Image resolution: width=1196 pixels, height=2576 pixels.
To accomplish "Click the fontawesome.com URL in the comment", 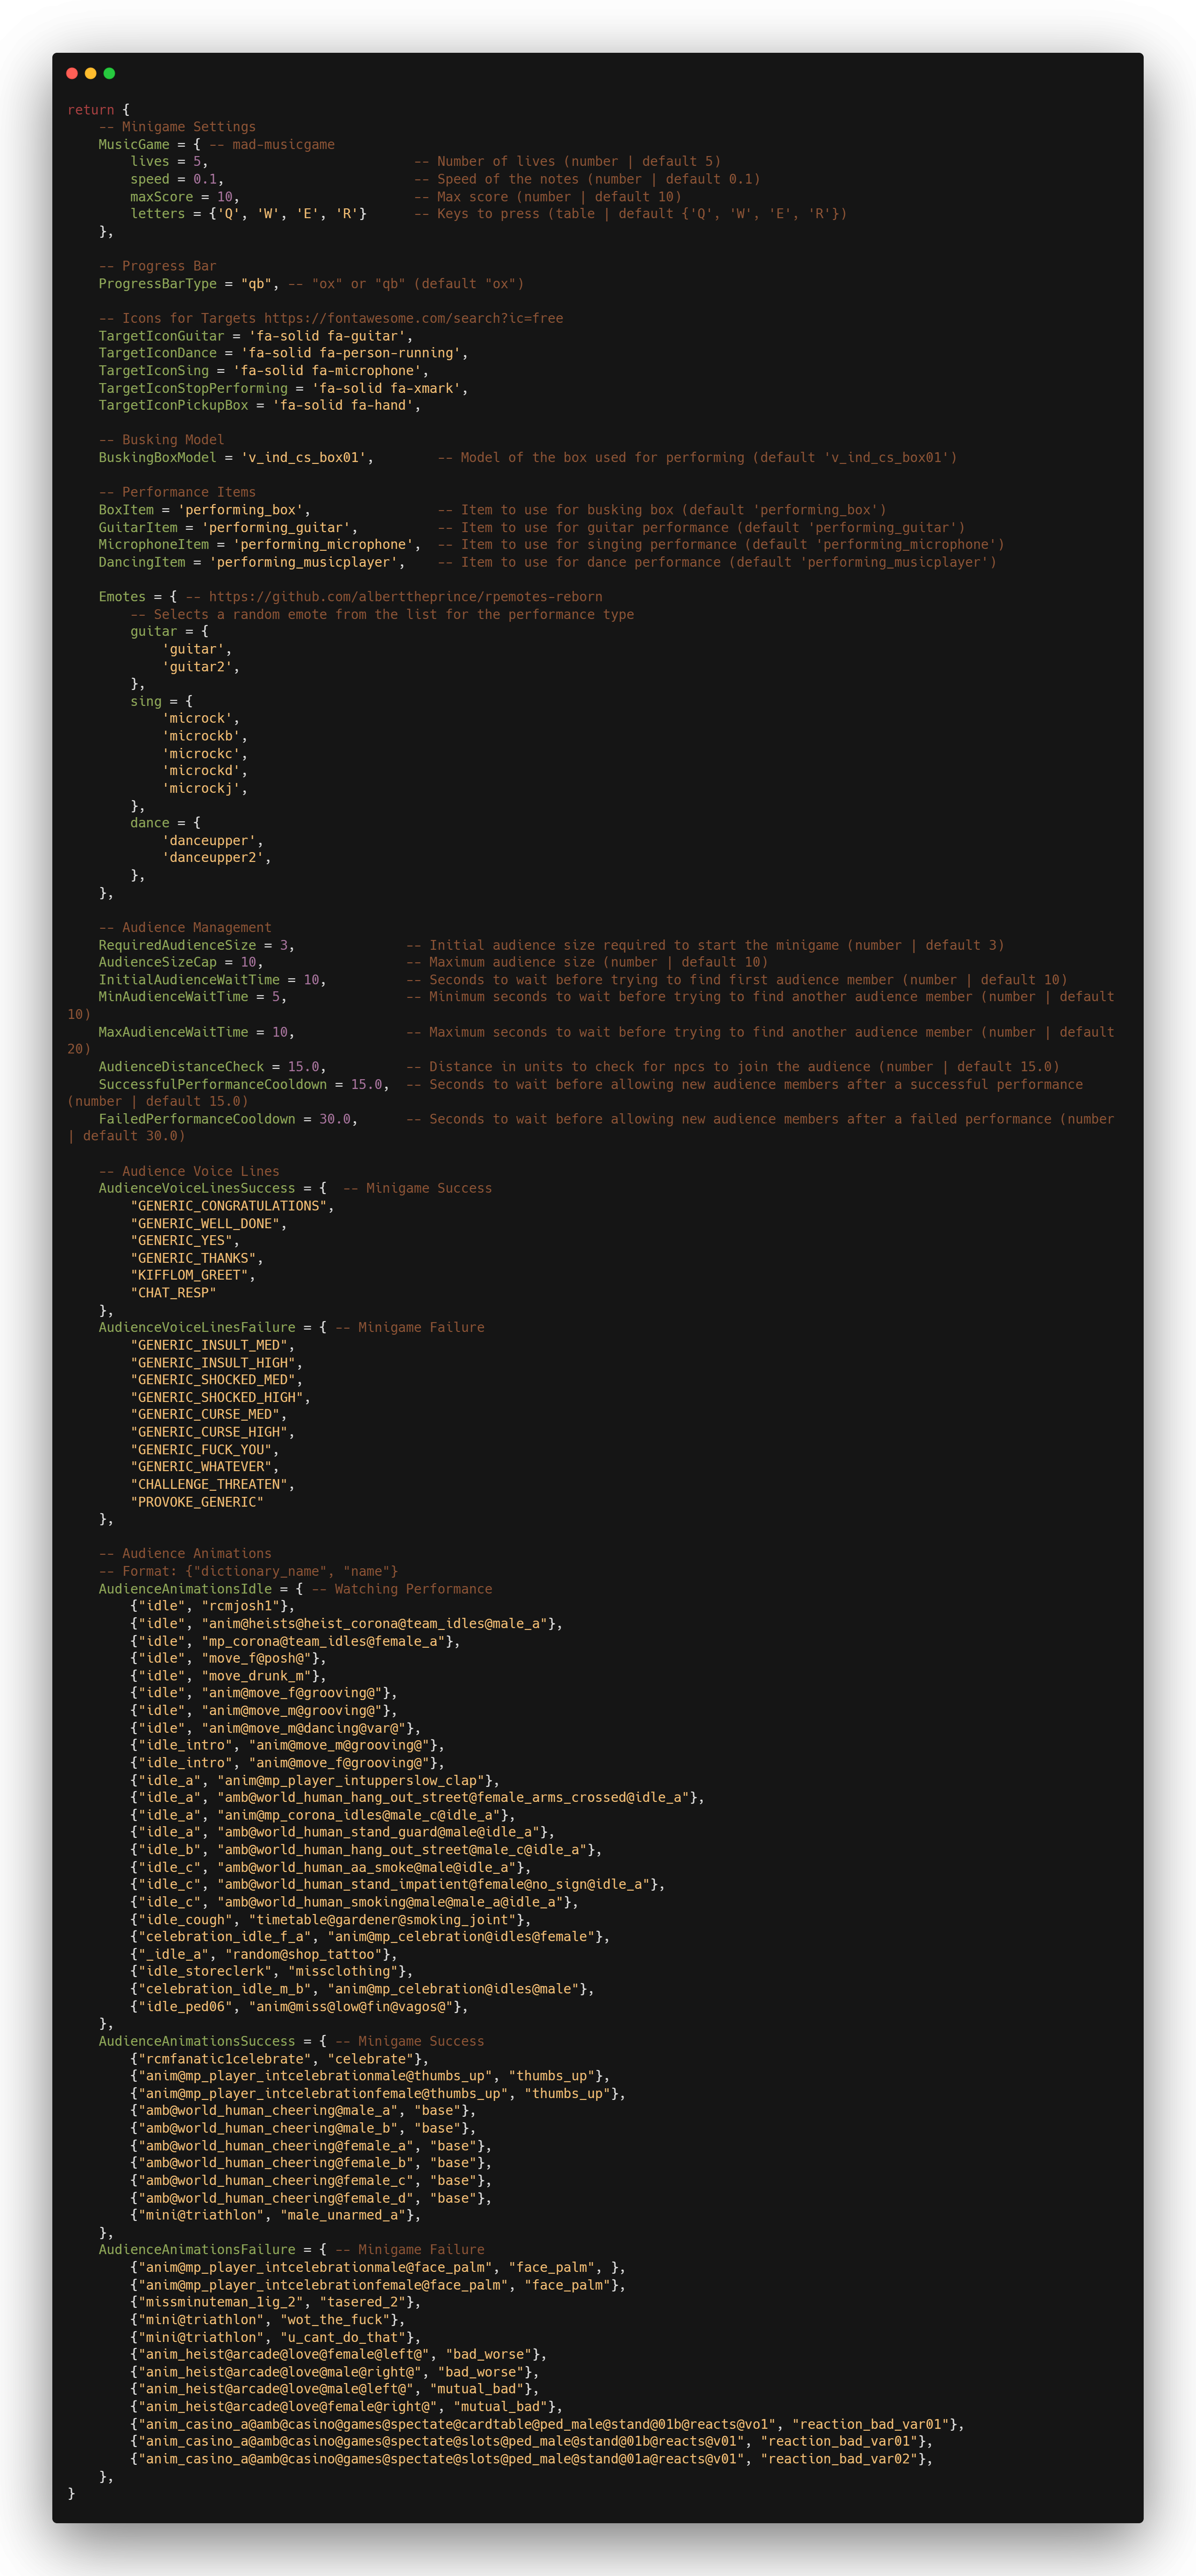I will pos(414,319).
